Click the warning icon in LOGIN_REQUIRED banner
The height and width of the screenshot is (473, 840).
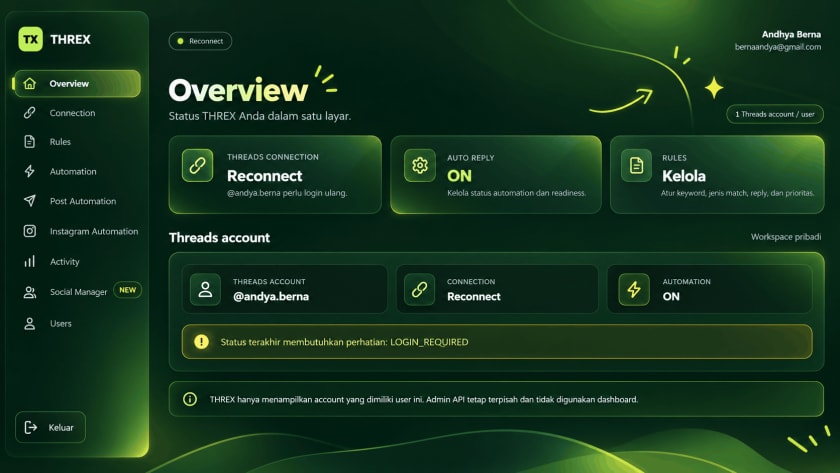201,341
